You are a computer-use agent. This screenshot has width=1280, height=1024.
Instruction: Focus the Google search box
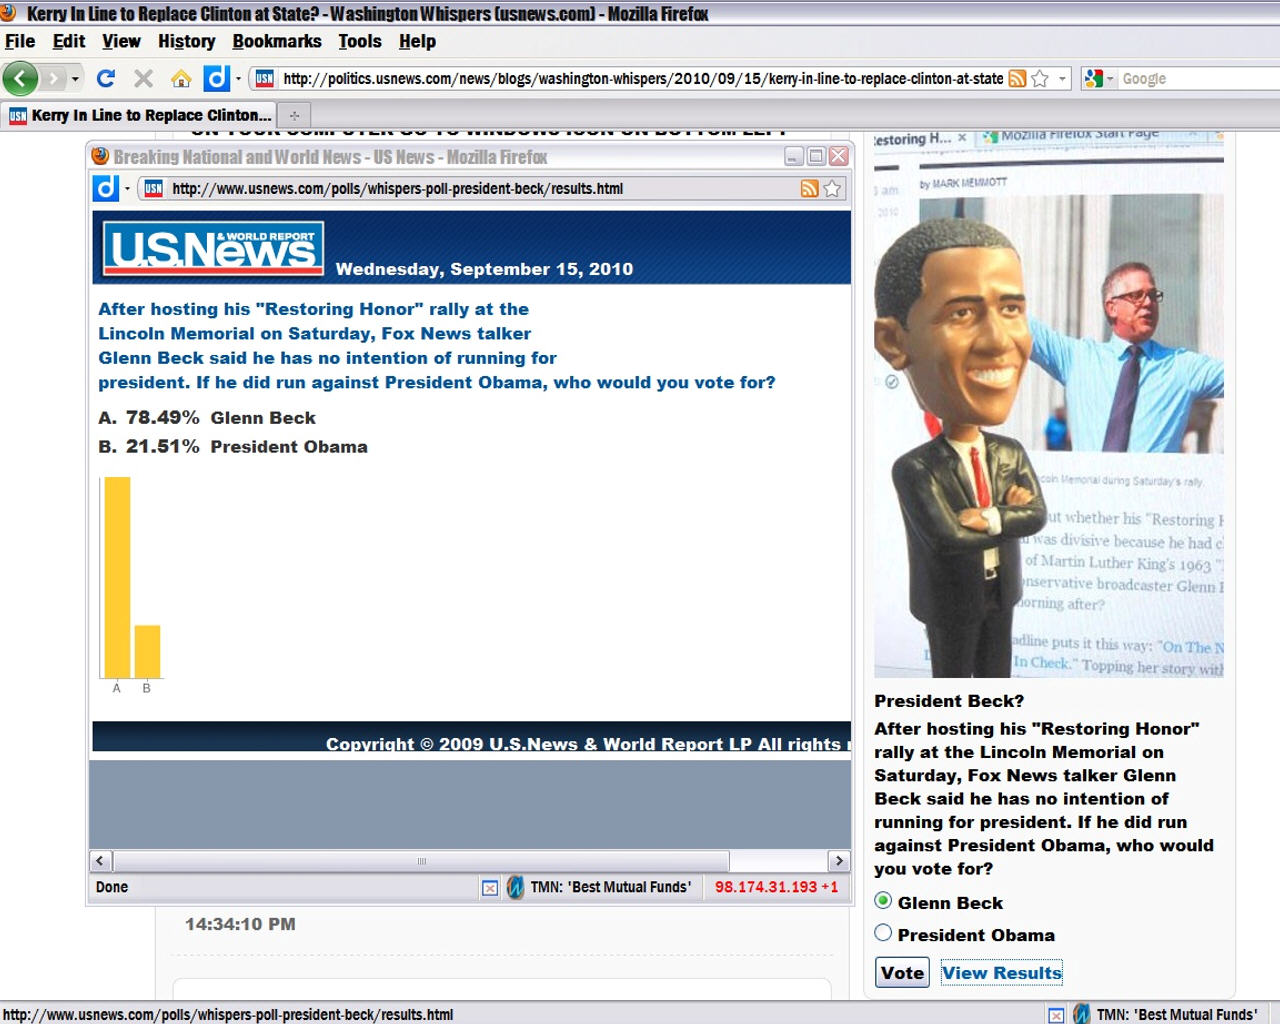tap(1200, 79)
